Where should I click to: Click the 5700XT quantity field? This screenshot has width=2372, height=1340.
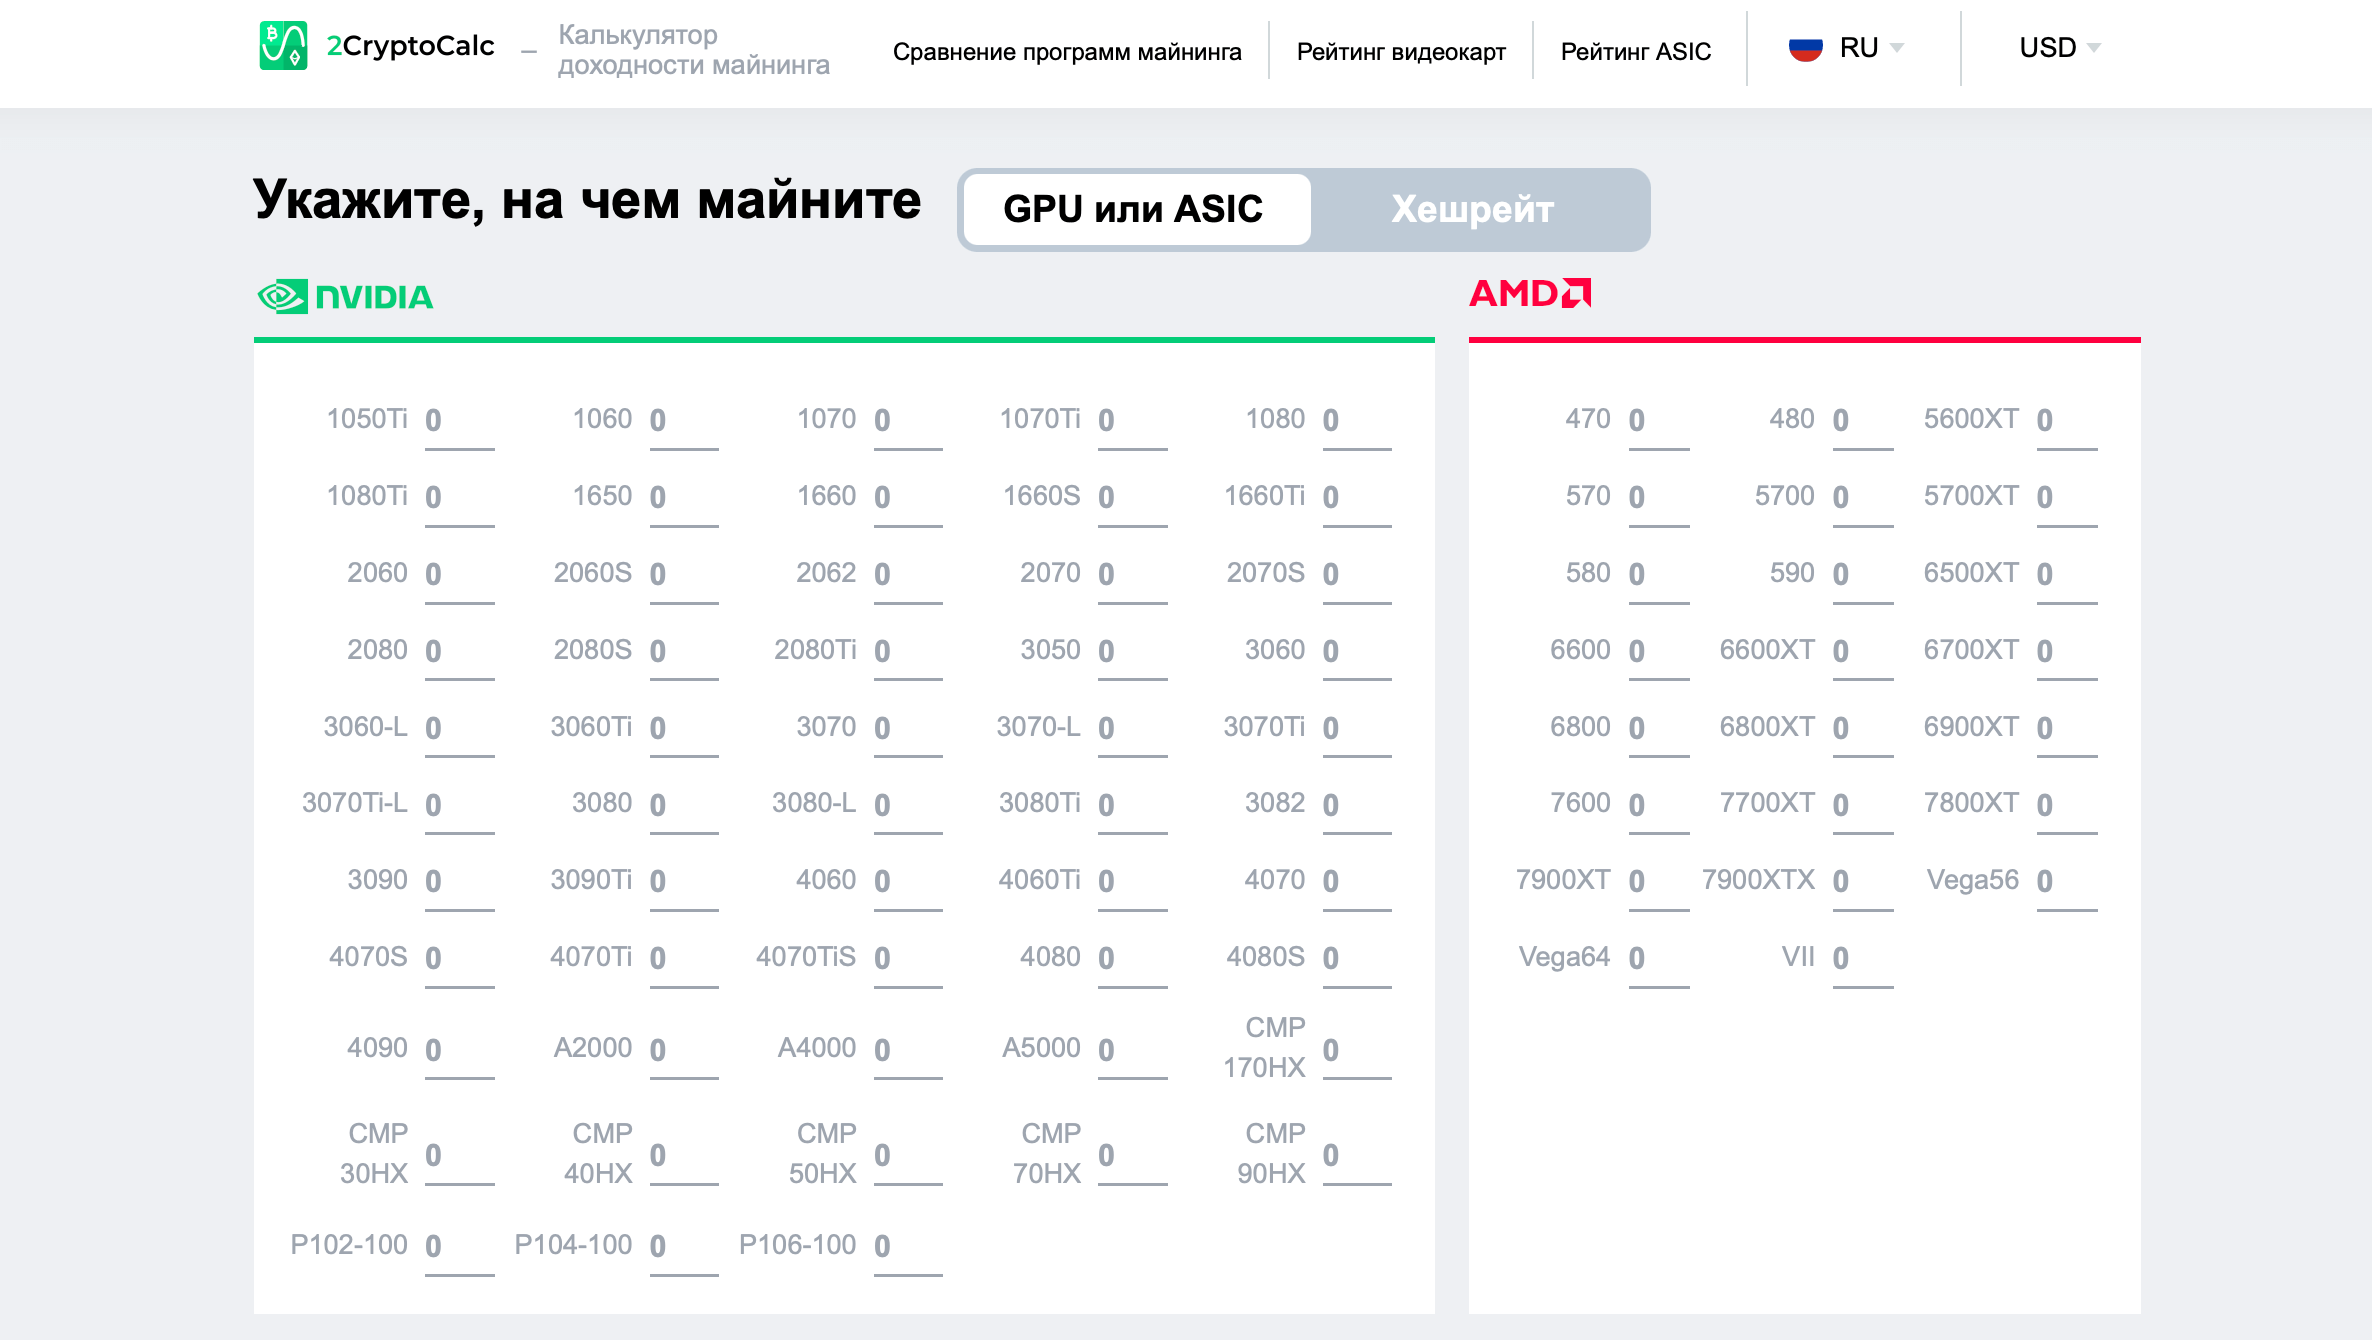2067,498
